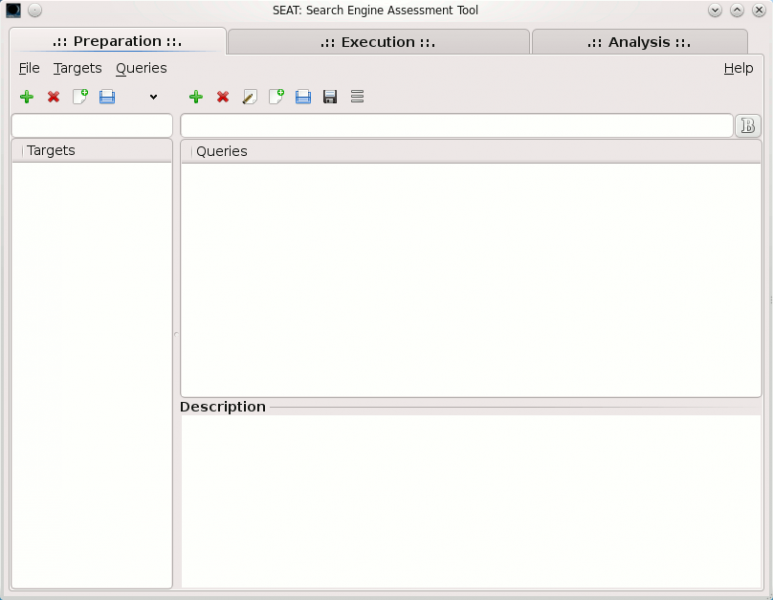Viewport: 773px width, 600px height.
Task: Click the new-document icon in the targets toolbar
Action: [80, 97]
